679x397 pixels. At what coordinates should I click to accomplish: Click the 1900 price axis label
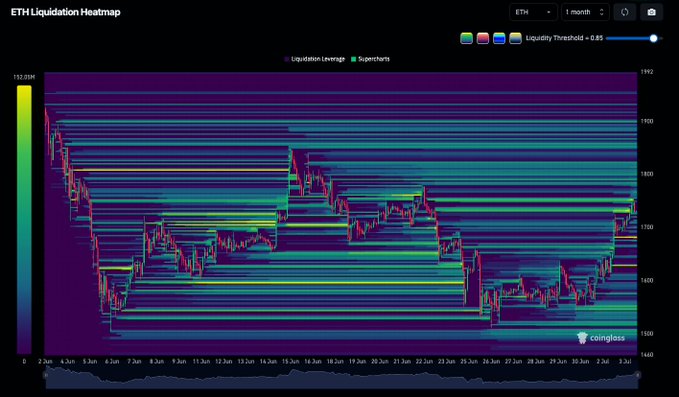(x=647, y=121)
